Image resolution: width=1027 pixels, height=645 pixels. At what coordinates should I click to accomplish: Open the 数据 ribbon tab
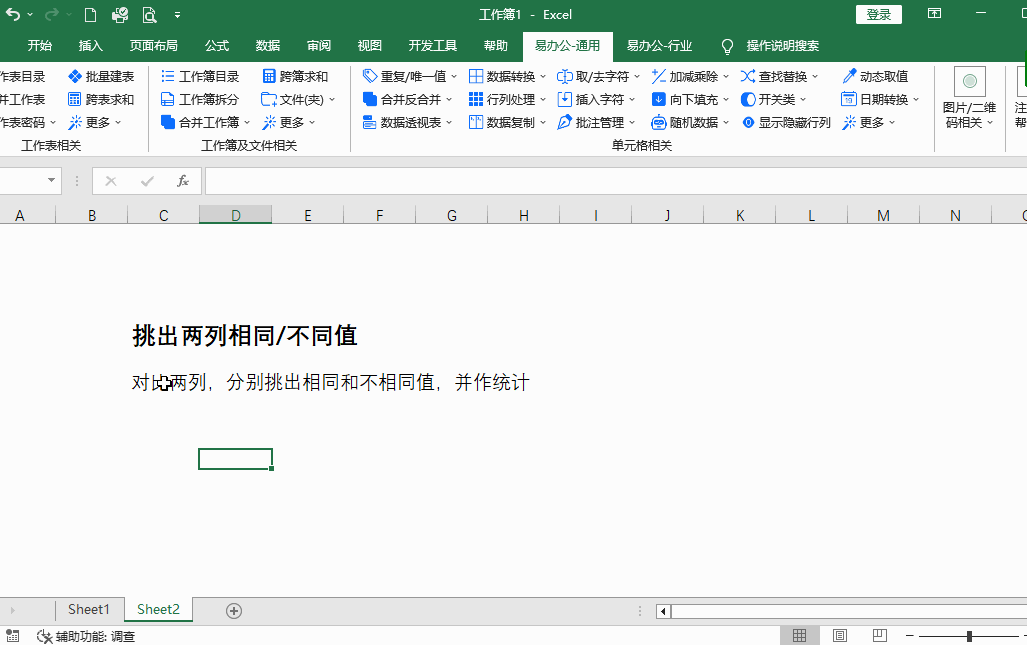268,46
